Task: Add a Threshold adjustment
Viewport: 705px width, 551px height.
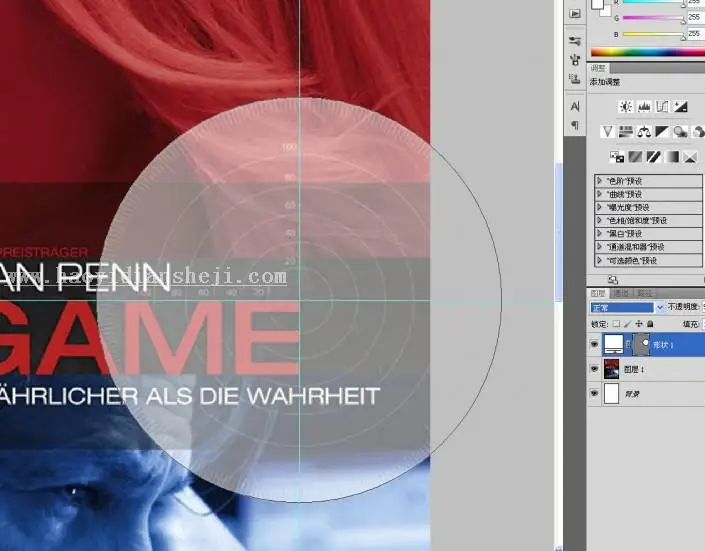Action: 653,157
